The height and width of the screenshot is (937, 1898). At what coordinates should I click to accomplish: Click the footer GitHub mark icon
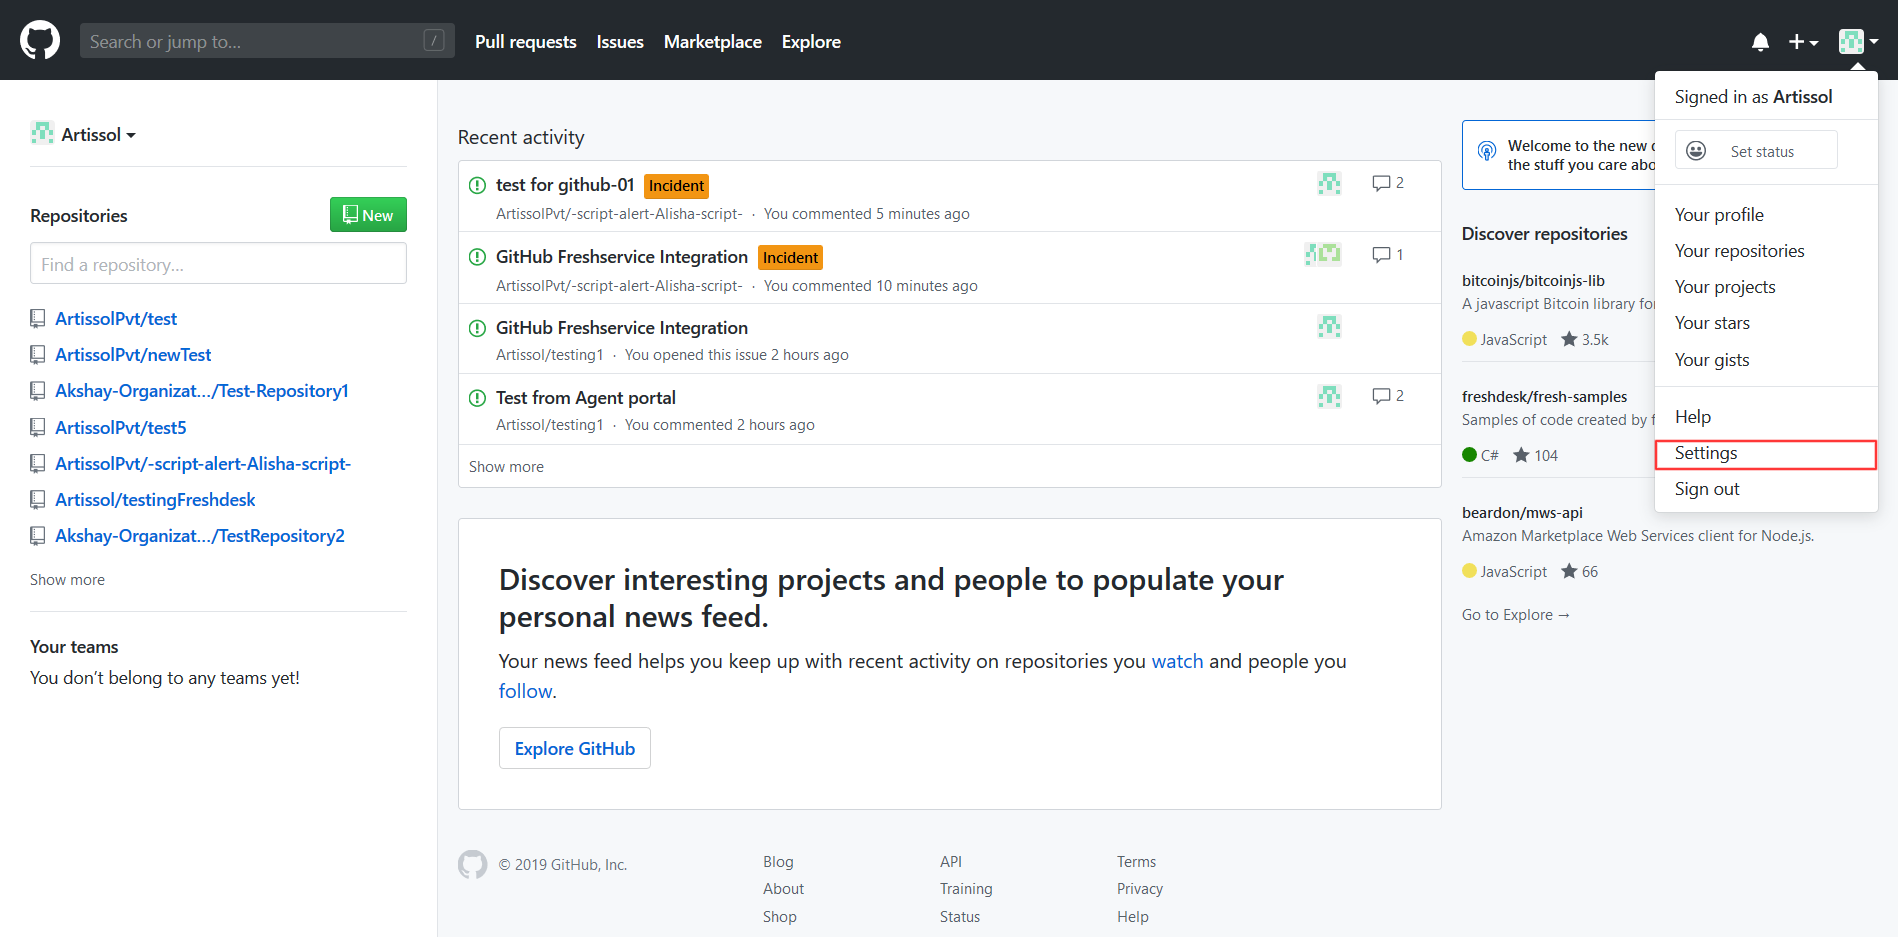(472, 864)
